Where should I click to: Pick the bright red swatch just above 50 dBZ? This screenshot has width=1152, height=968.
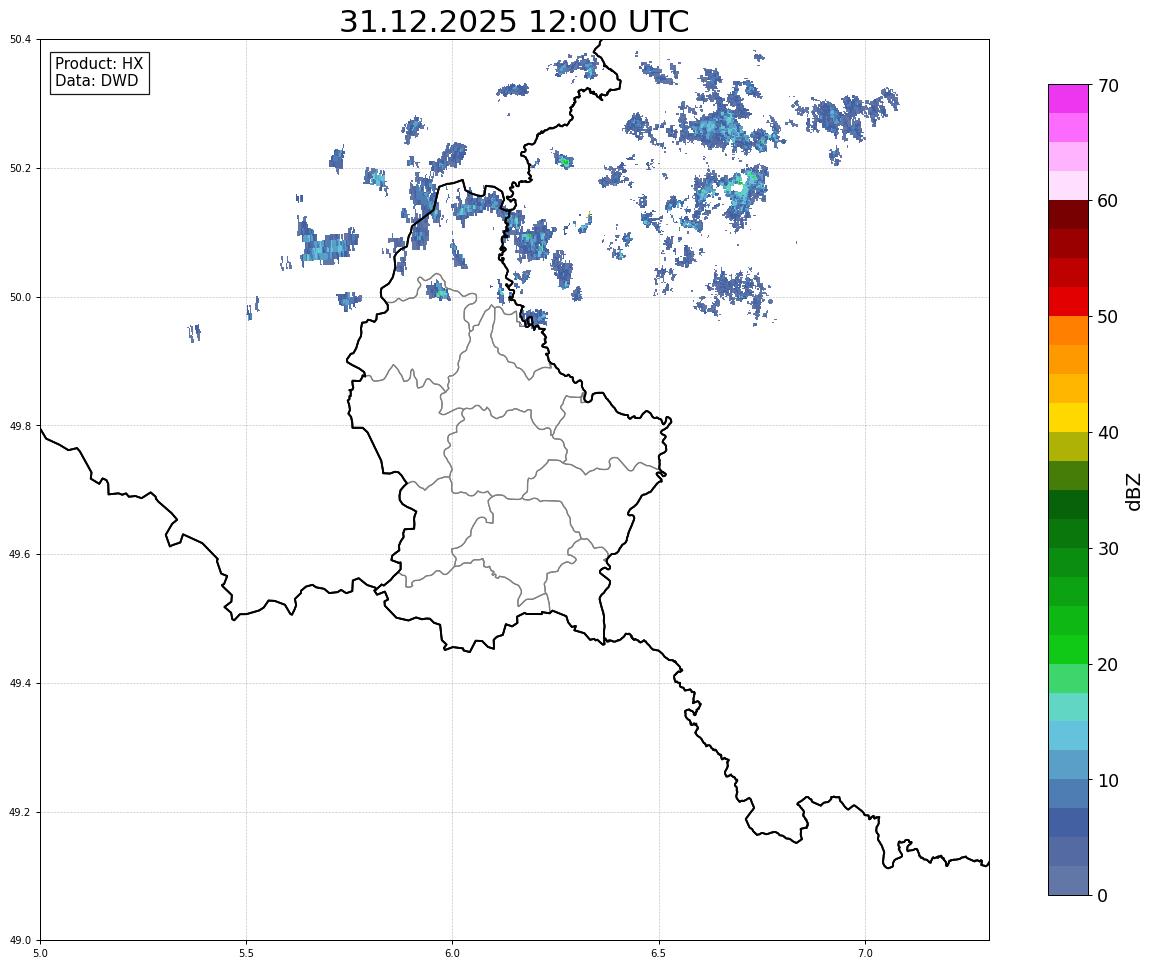click(1068, 301)
